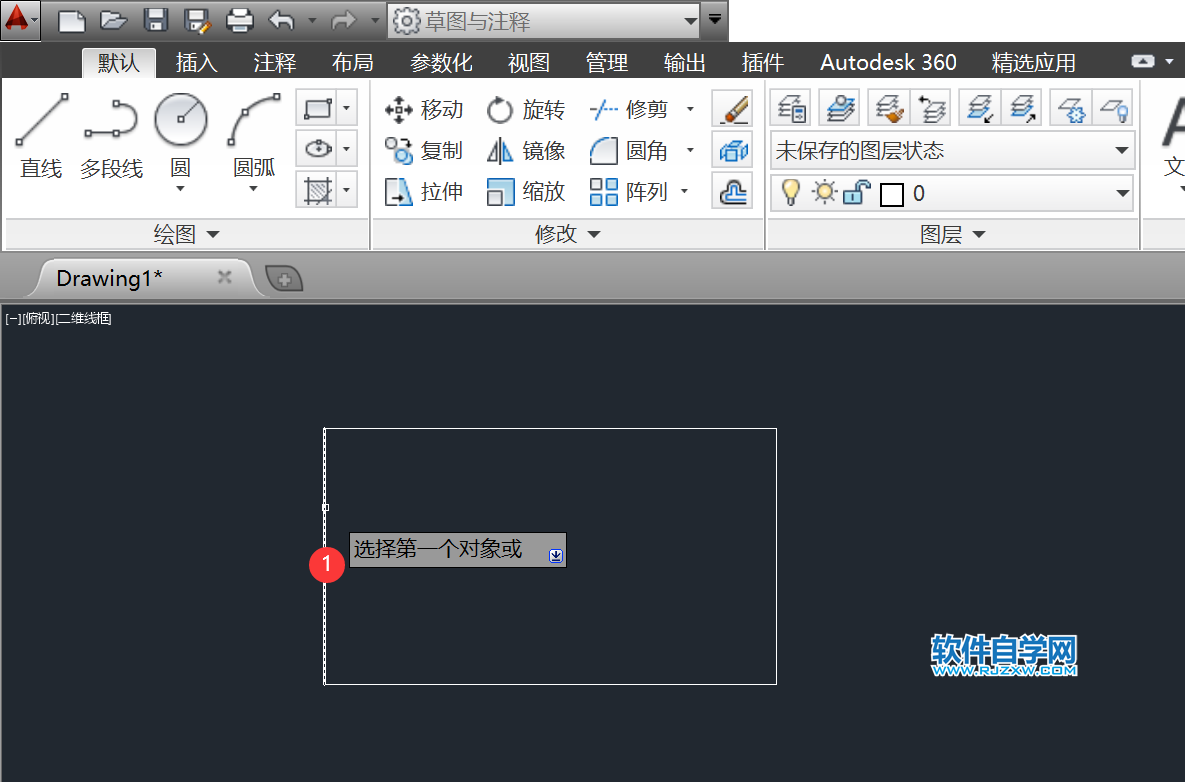
Task: Open Layer Properties manager icon
Action: point(791,108)
